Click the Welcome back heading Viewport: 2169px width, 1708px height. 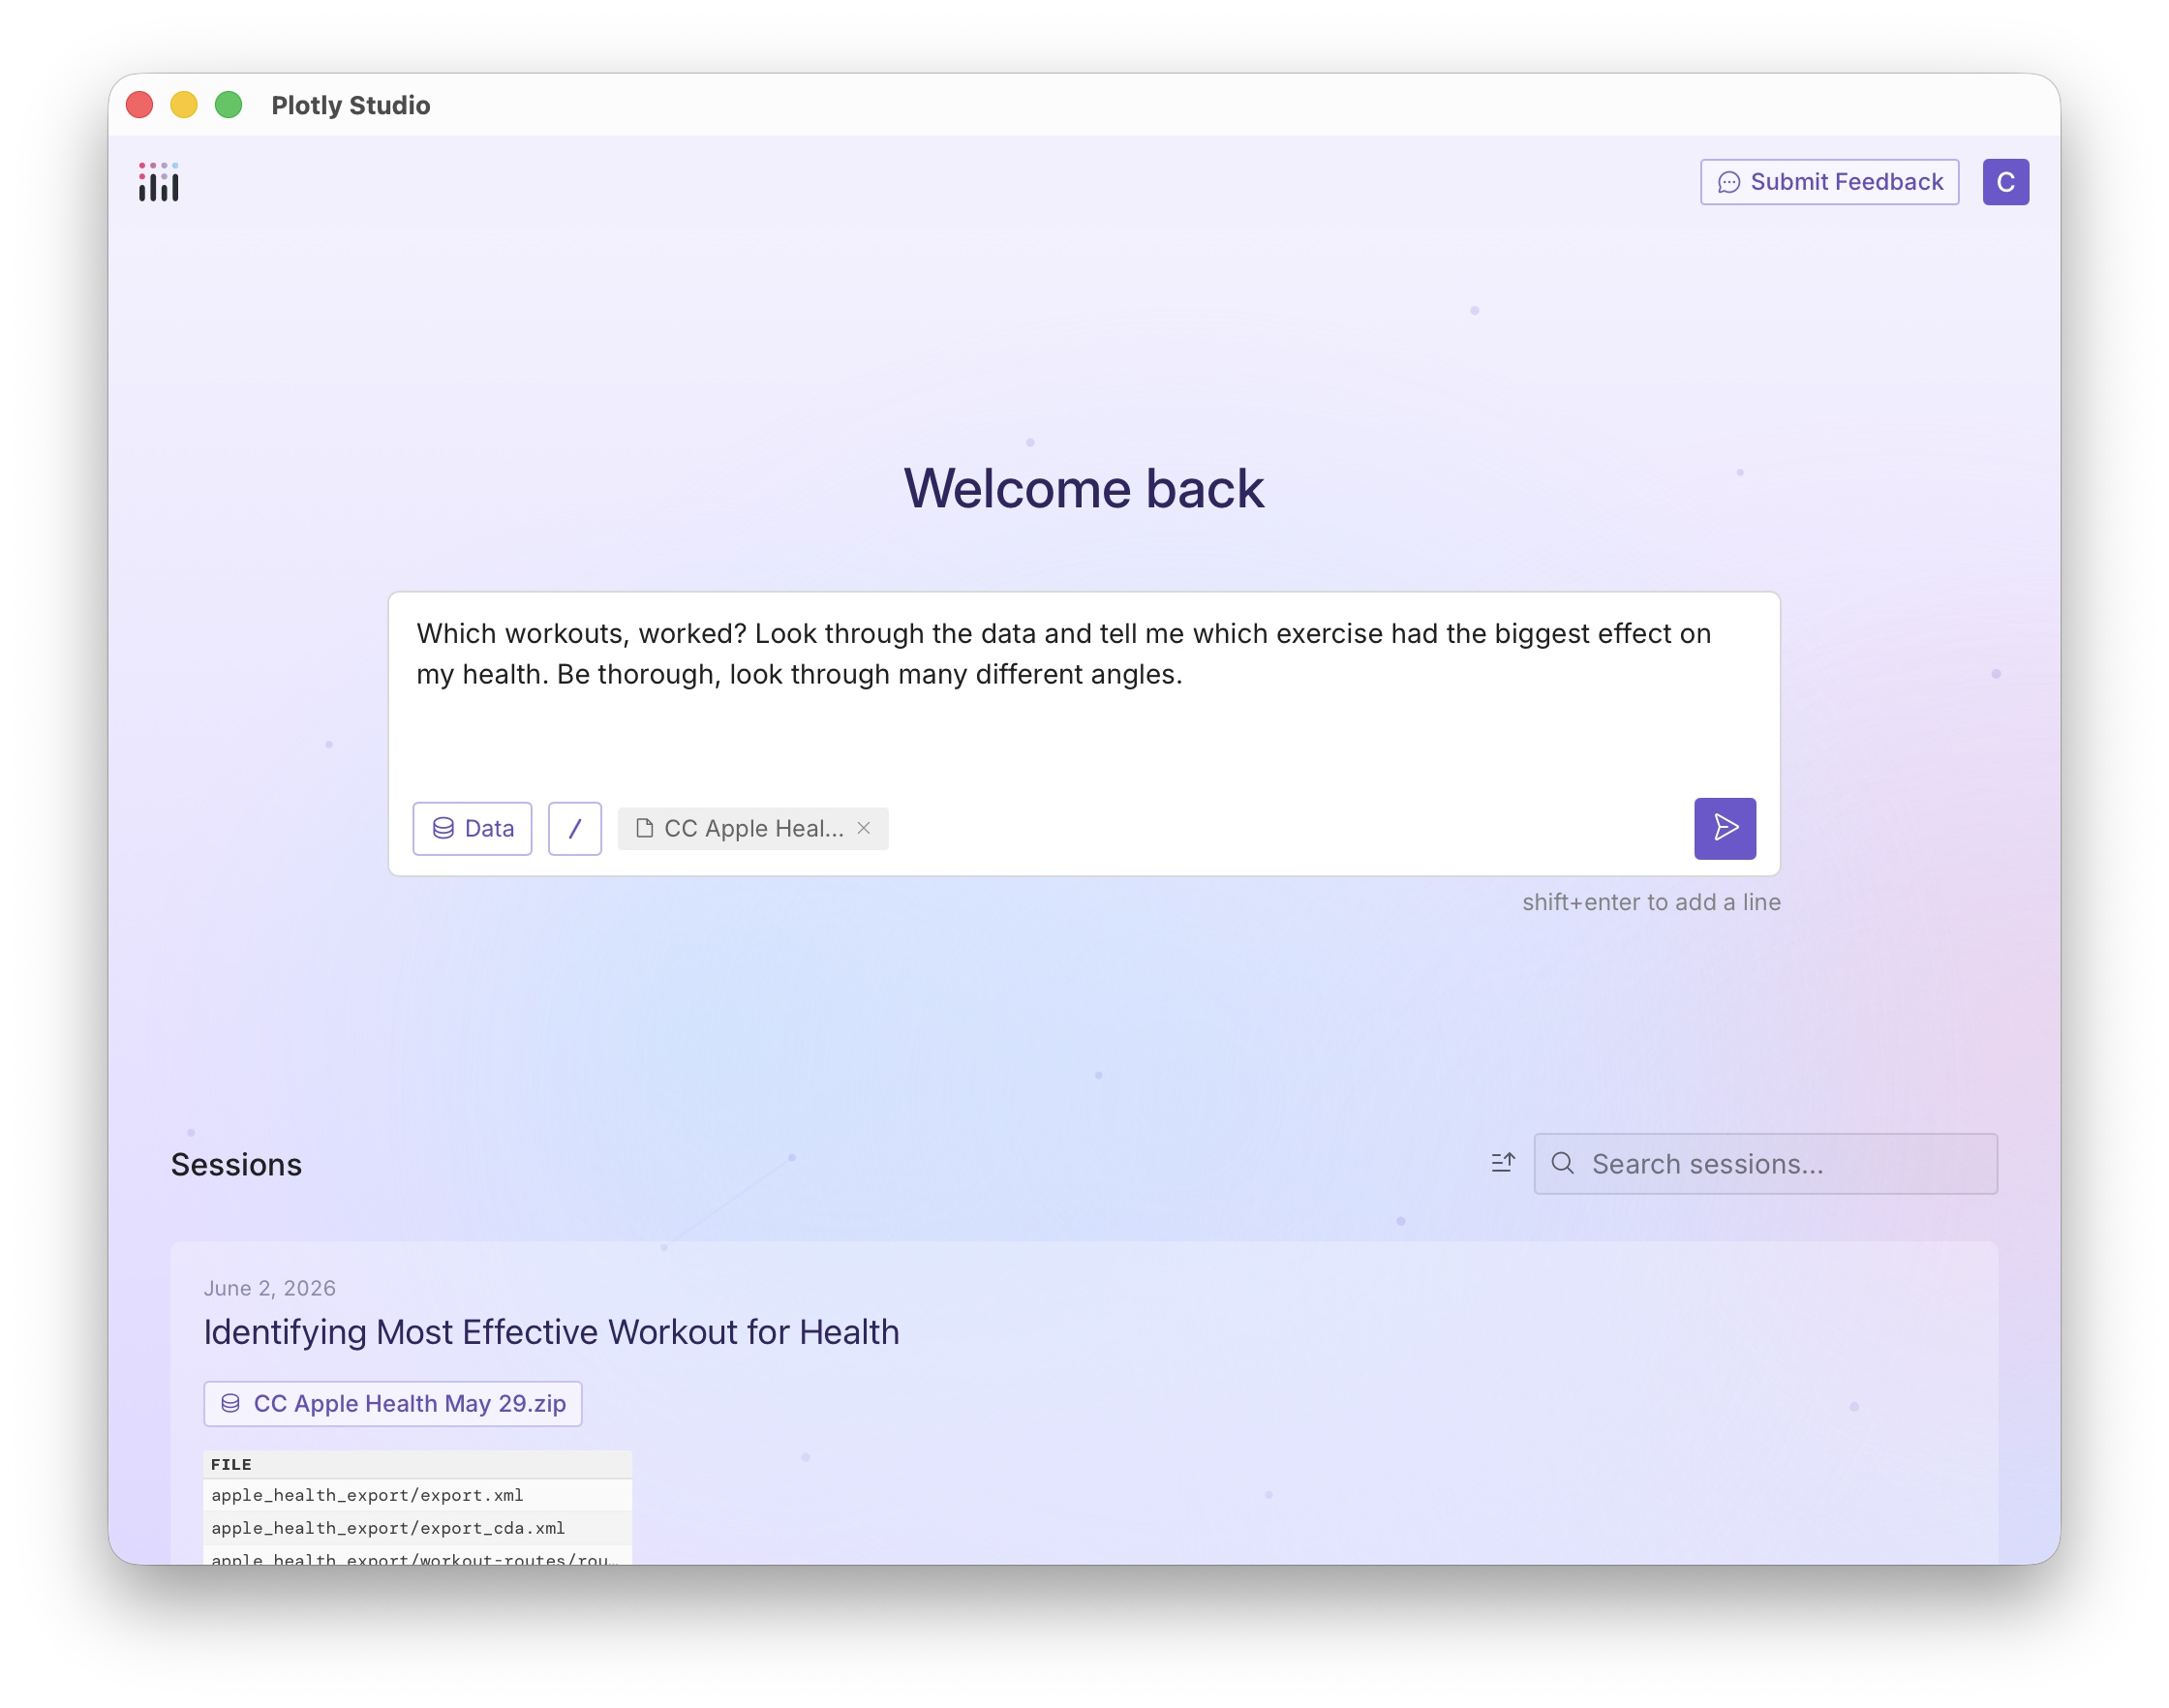[1084, 488]
